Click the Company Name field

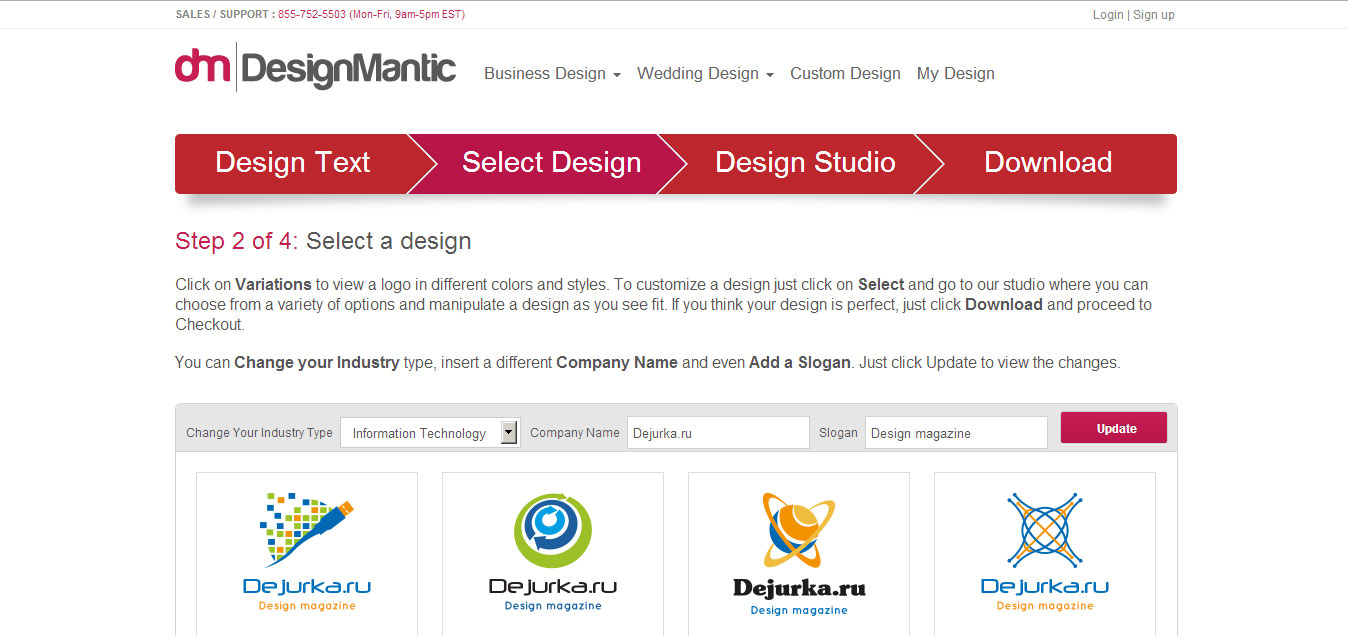(718, 433)
